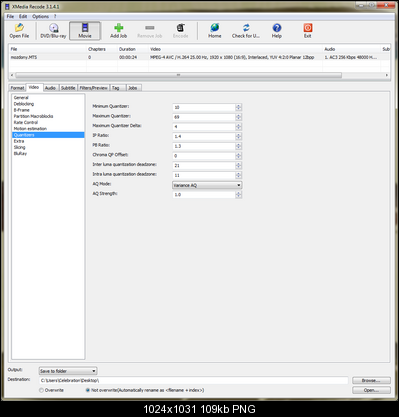Click Intra luma quantization deadzone spinner
Screen dimensions: 399x417
[x=238, y=175]
